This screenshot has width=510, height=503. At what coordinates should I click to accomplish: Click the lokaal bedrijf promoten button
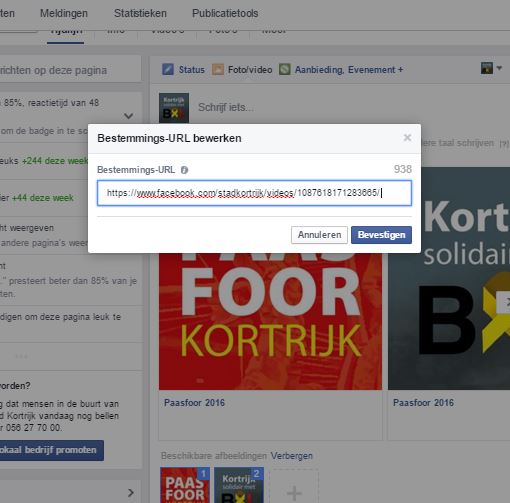click(52, 450)
